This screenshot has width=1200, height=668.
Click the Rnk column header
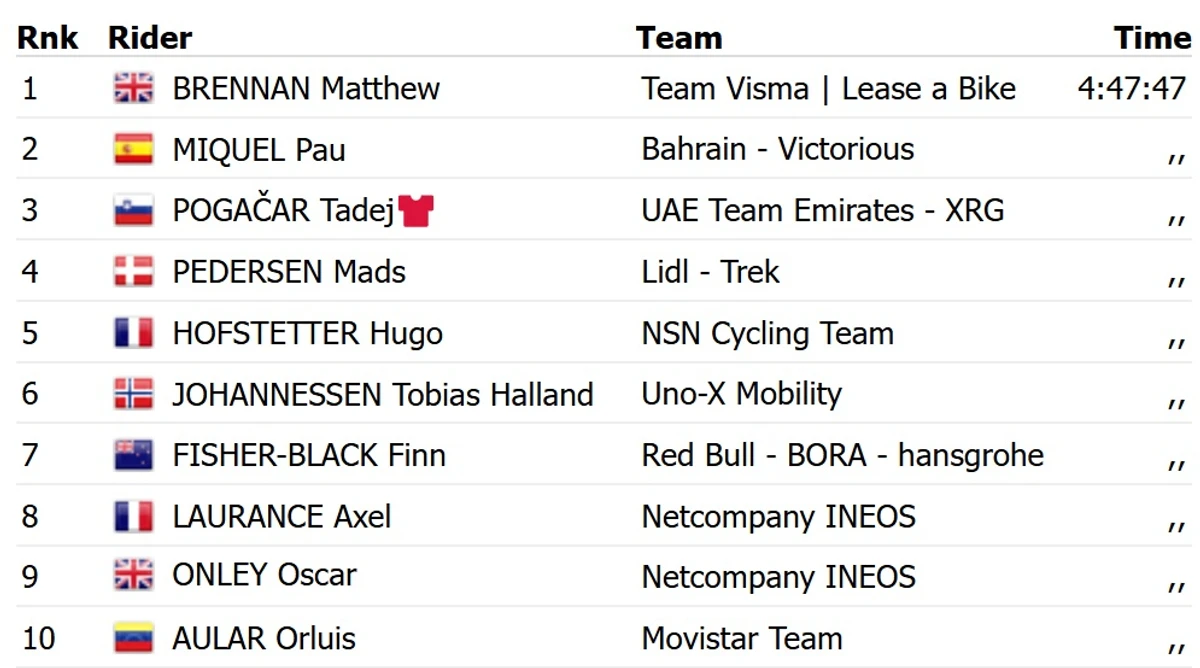point(47,38)
